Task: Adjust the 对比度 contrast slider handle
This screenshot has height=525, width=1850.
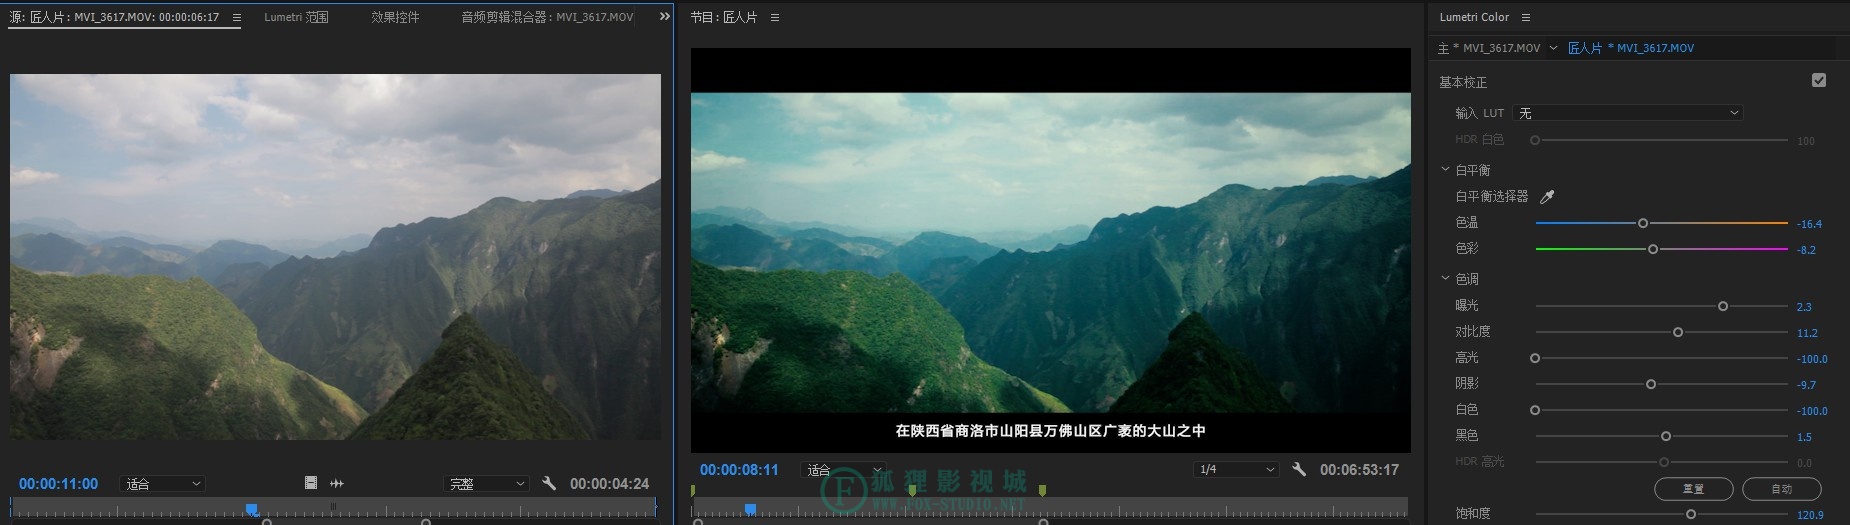Action: [1678, 332]
